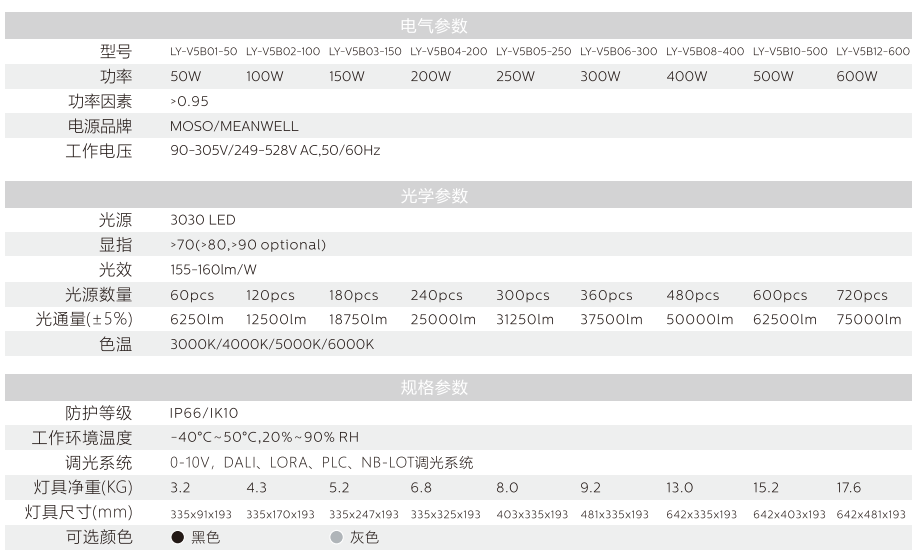
Task: Click the gray color swatch dot
Action: (336, 538)
